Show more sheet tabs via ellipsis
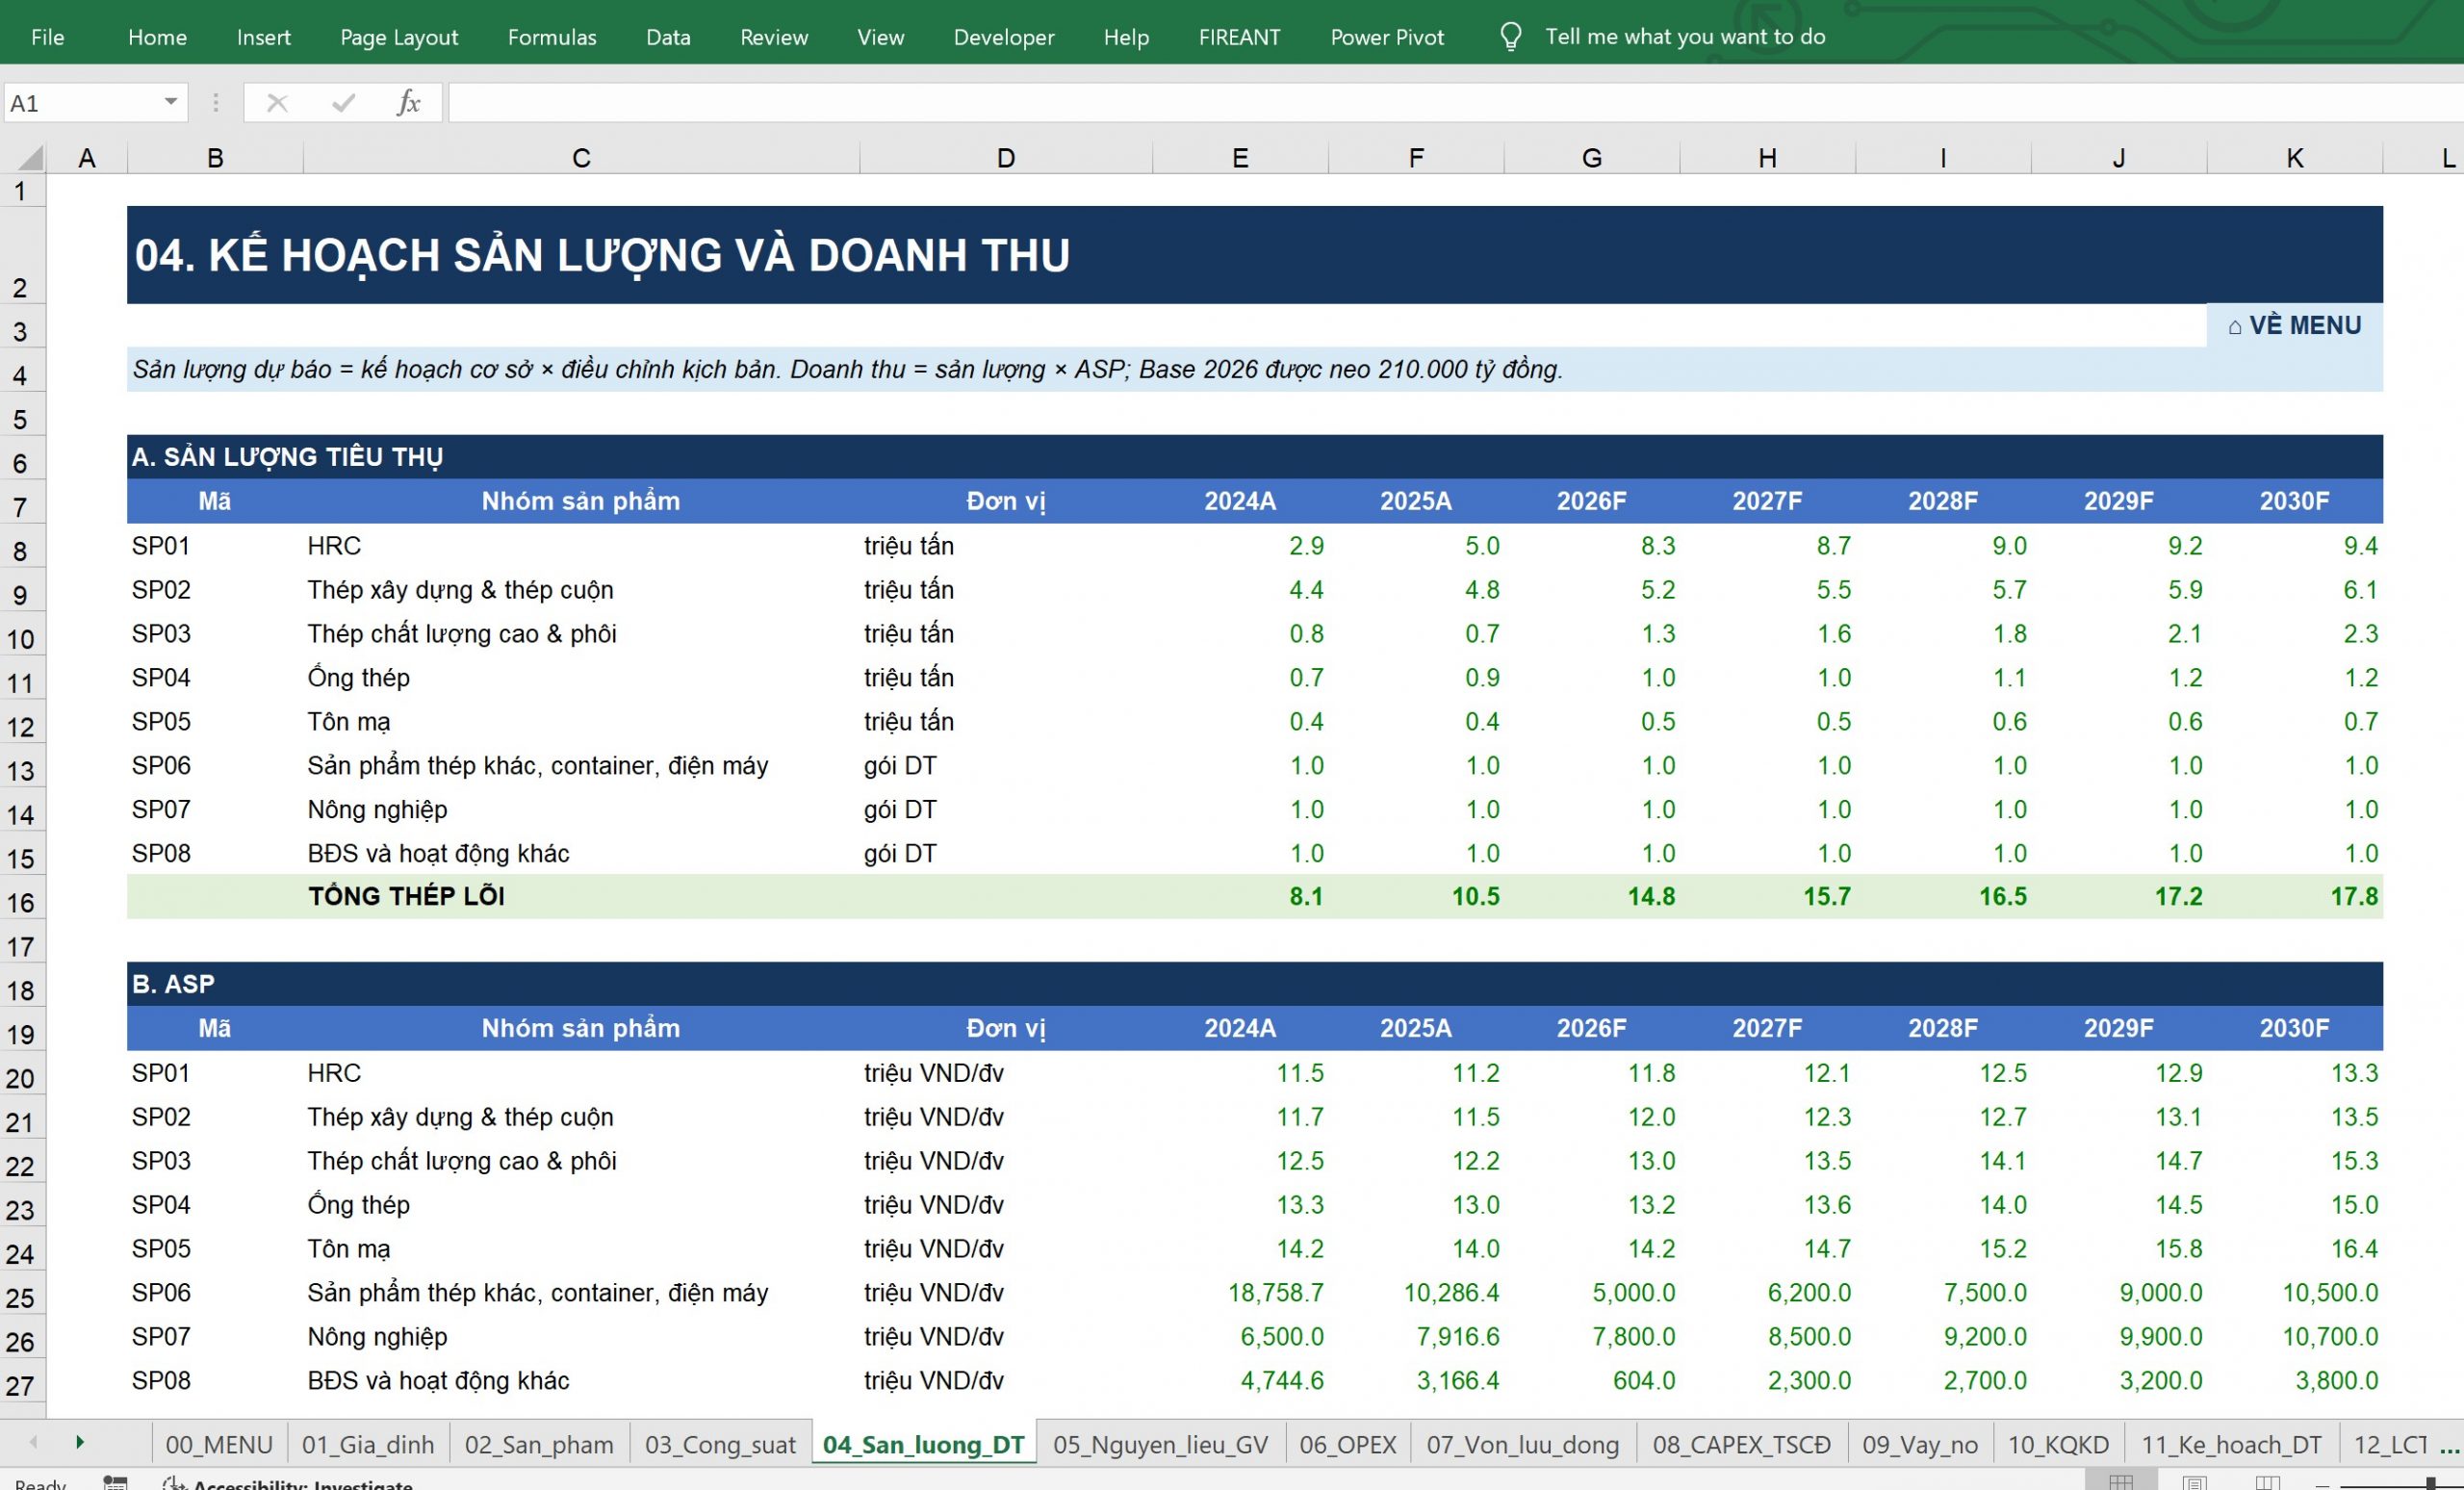The height and width of the screenshot is (1490, 2464). [x=2449, y=1445]
